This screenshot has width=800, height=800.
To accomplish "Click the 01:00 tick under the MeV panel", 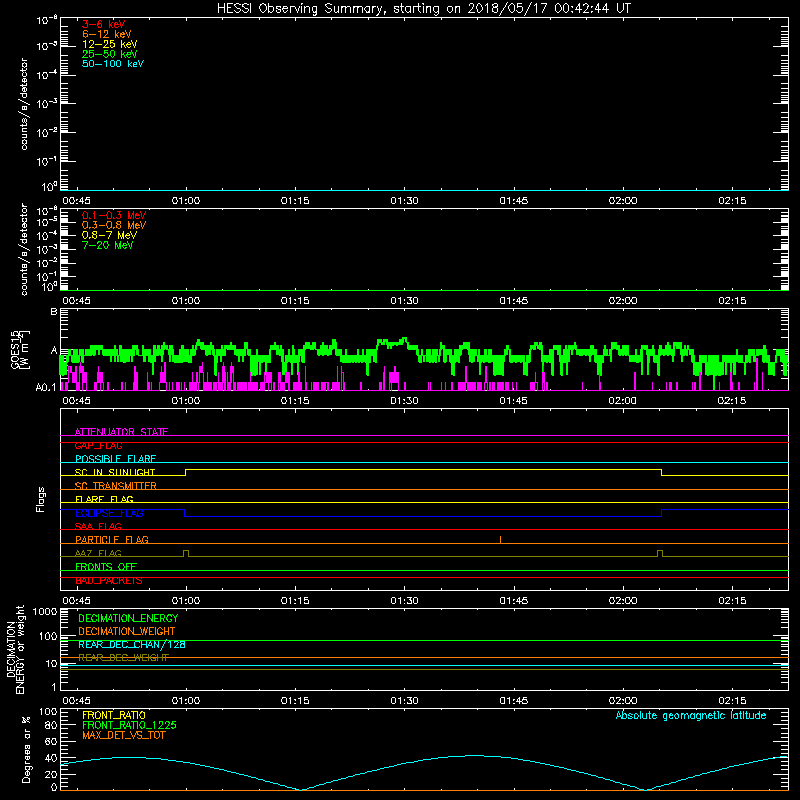I will point(186,301).
